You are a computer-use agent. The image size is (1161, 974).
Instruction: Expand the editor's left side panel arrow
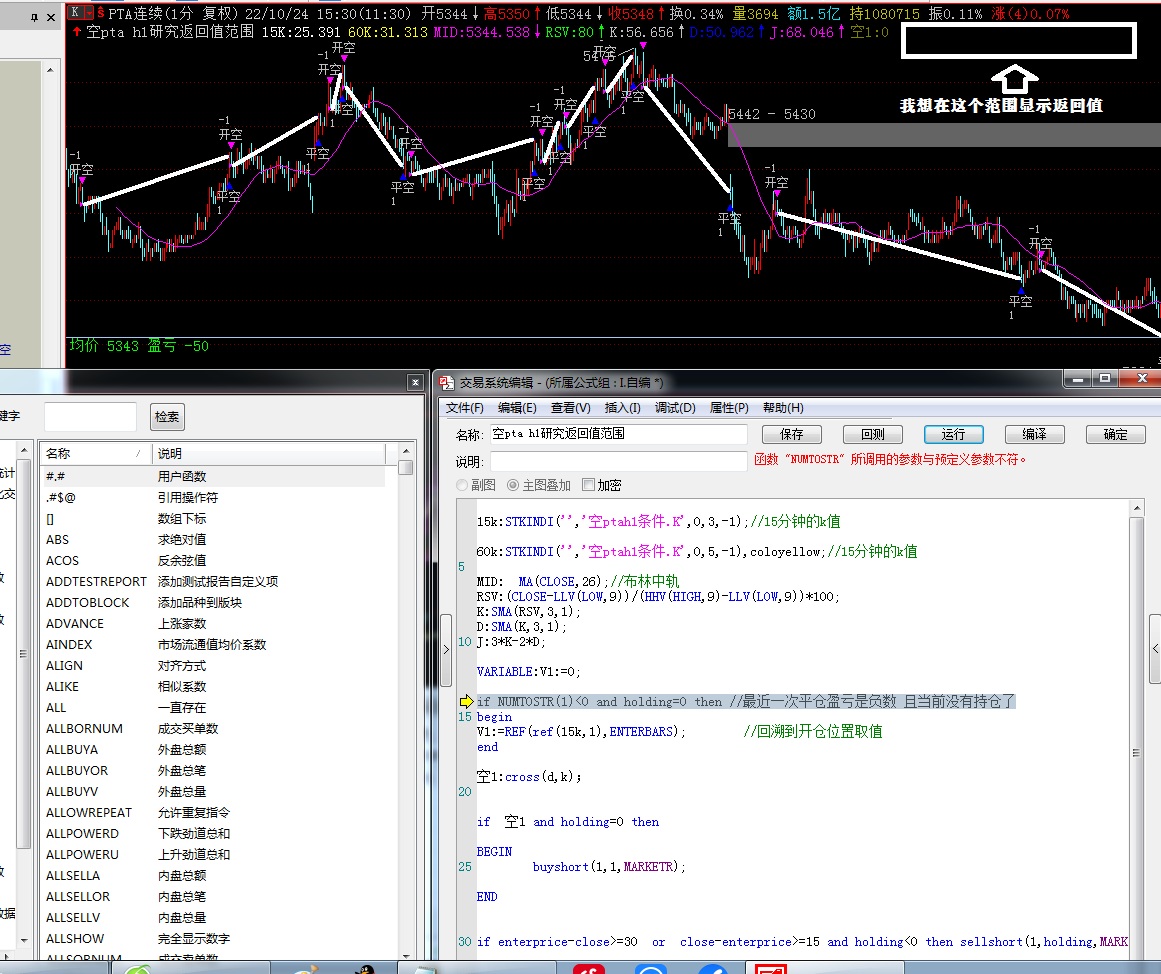(x=446, y=650)
